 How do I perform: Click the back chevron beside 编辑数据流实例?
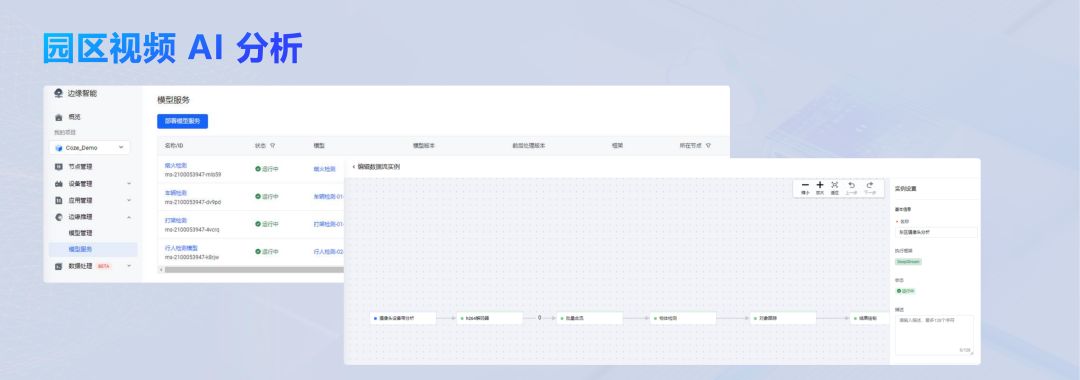tap(353, 167)
